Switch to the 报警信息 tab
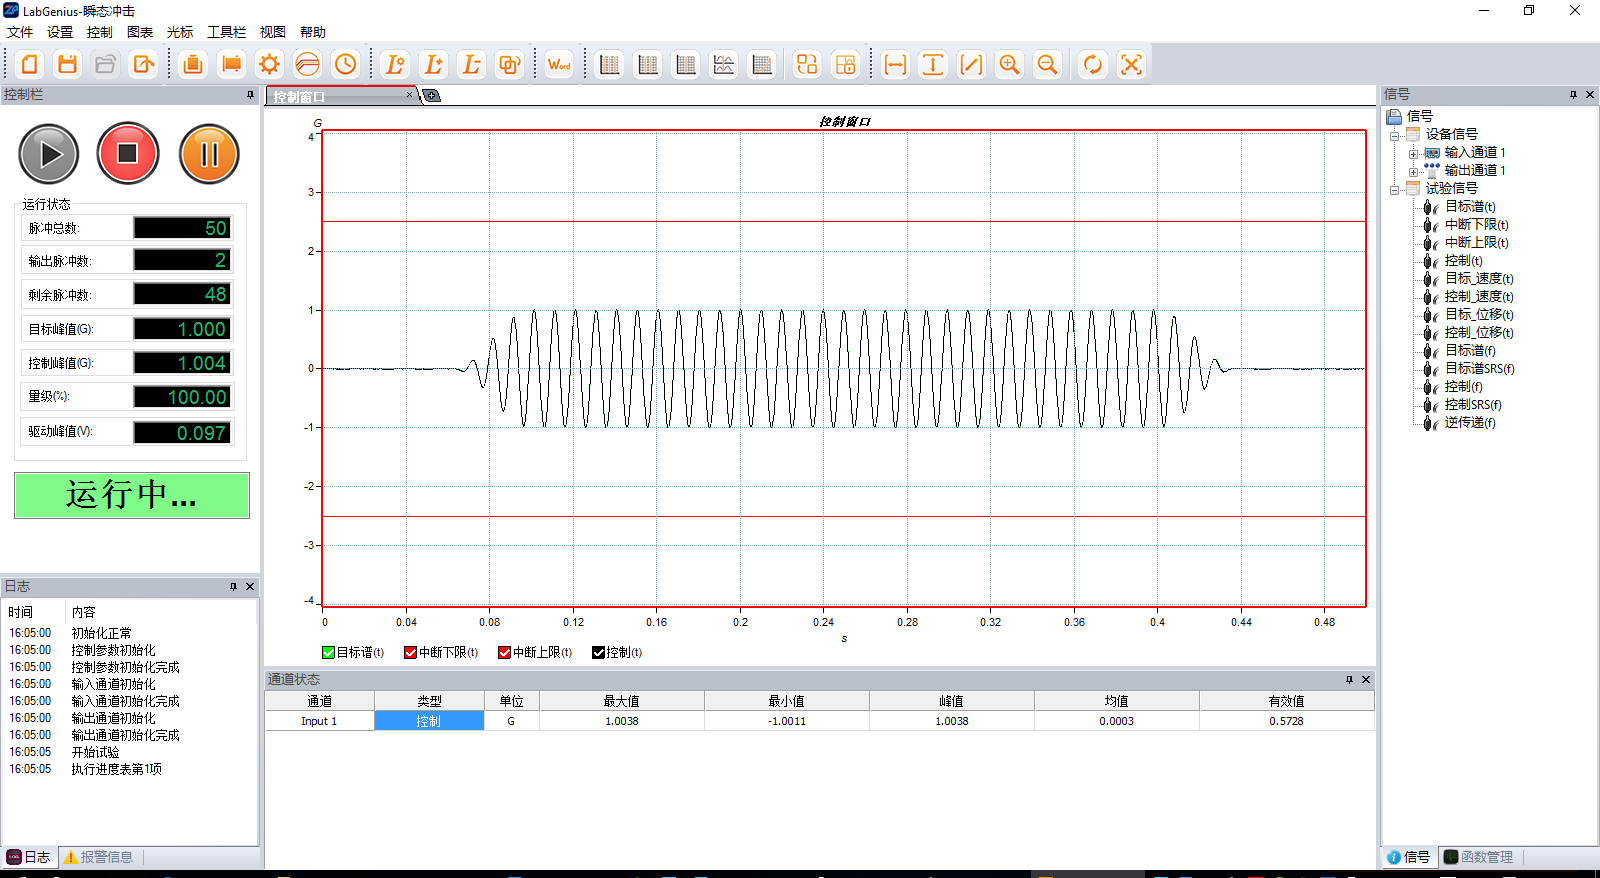This screenshot has width=1600, height=878. coord(98,857)
